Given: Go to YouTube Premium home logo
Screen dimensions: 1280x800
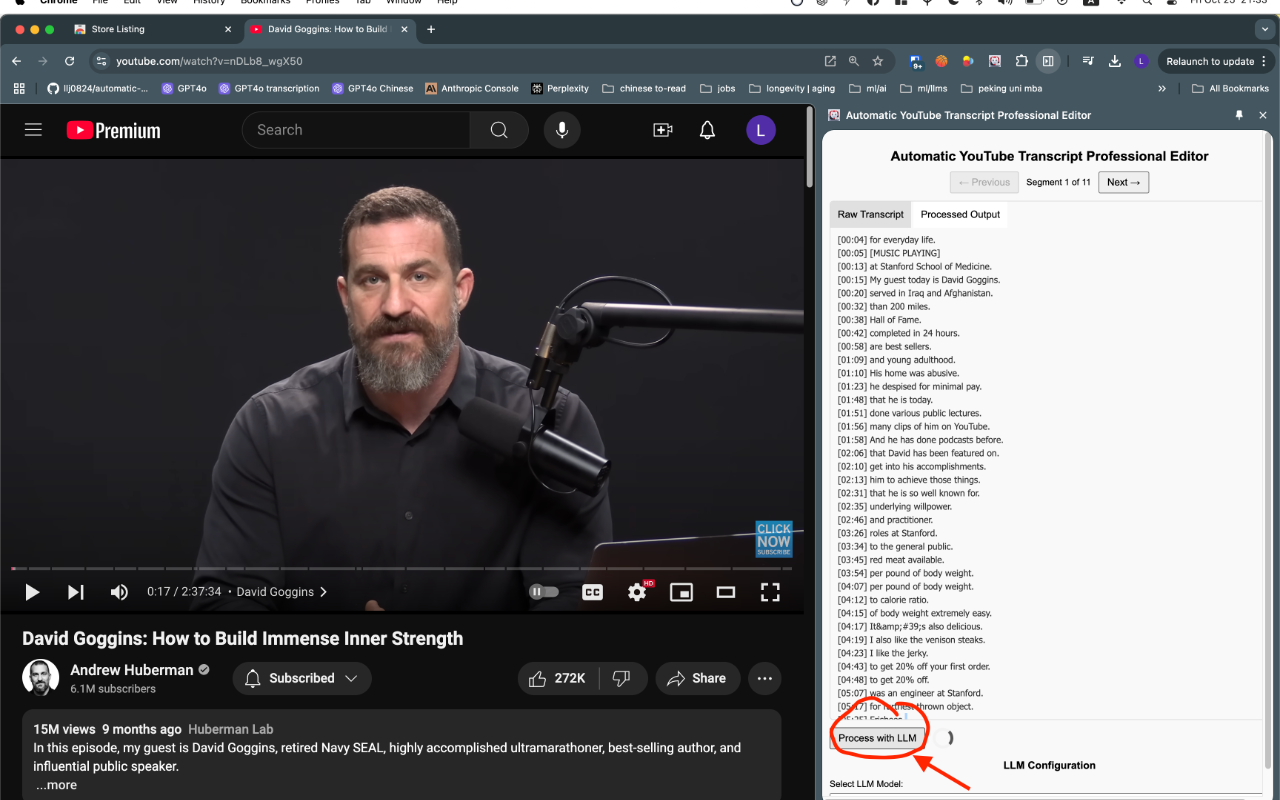Looking at the screenshot, I should (x=114, y=130).
